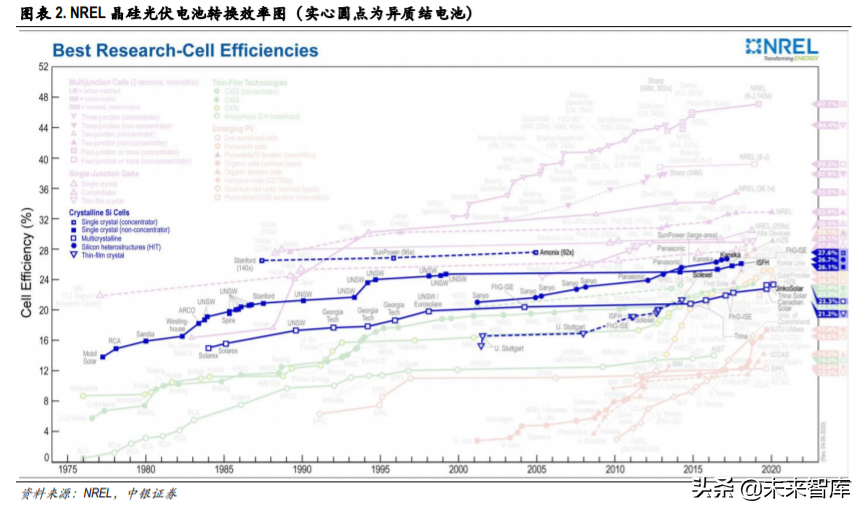Click the x-axis year 1980

[x=146, y=469]
